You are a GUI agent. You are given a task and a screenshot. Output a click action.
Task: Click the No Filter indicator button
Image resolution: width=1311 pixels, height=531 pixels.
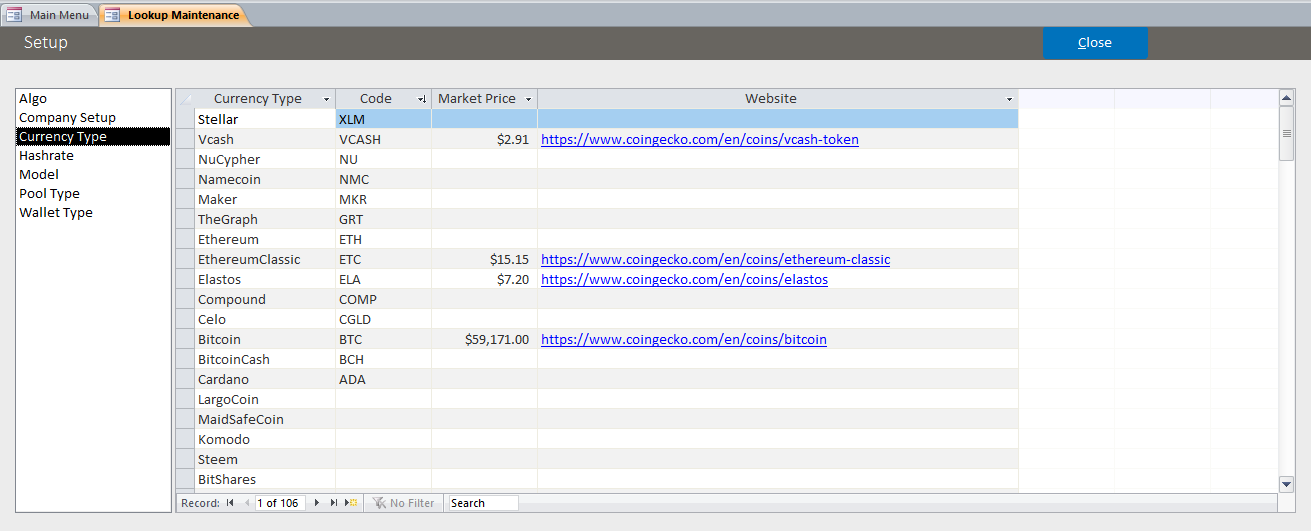[404, 503]
